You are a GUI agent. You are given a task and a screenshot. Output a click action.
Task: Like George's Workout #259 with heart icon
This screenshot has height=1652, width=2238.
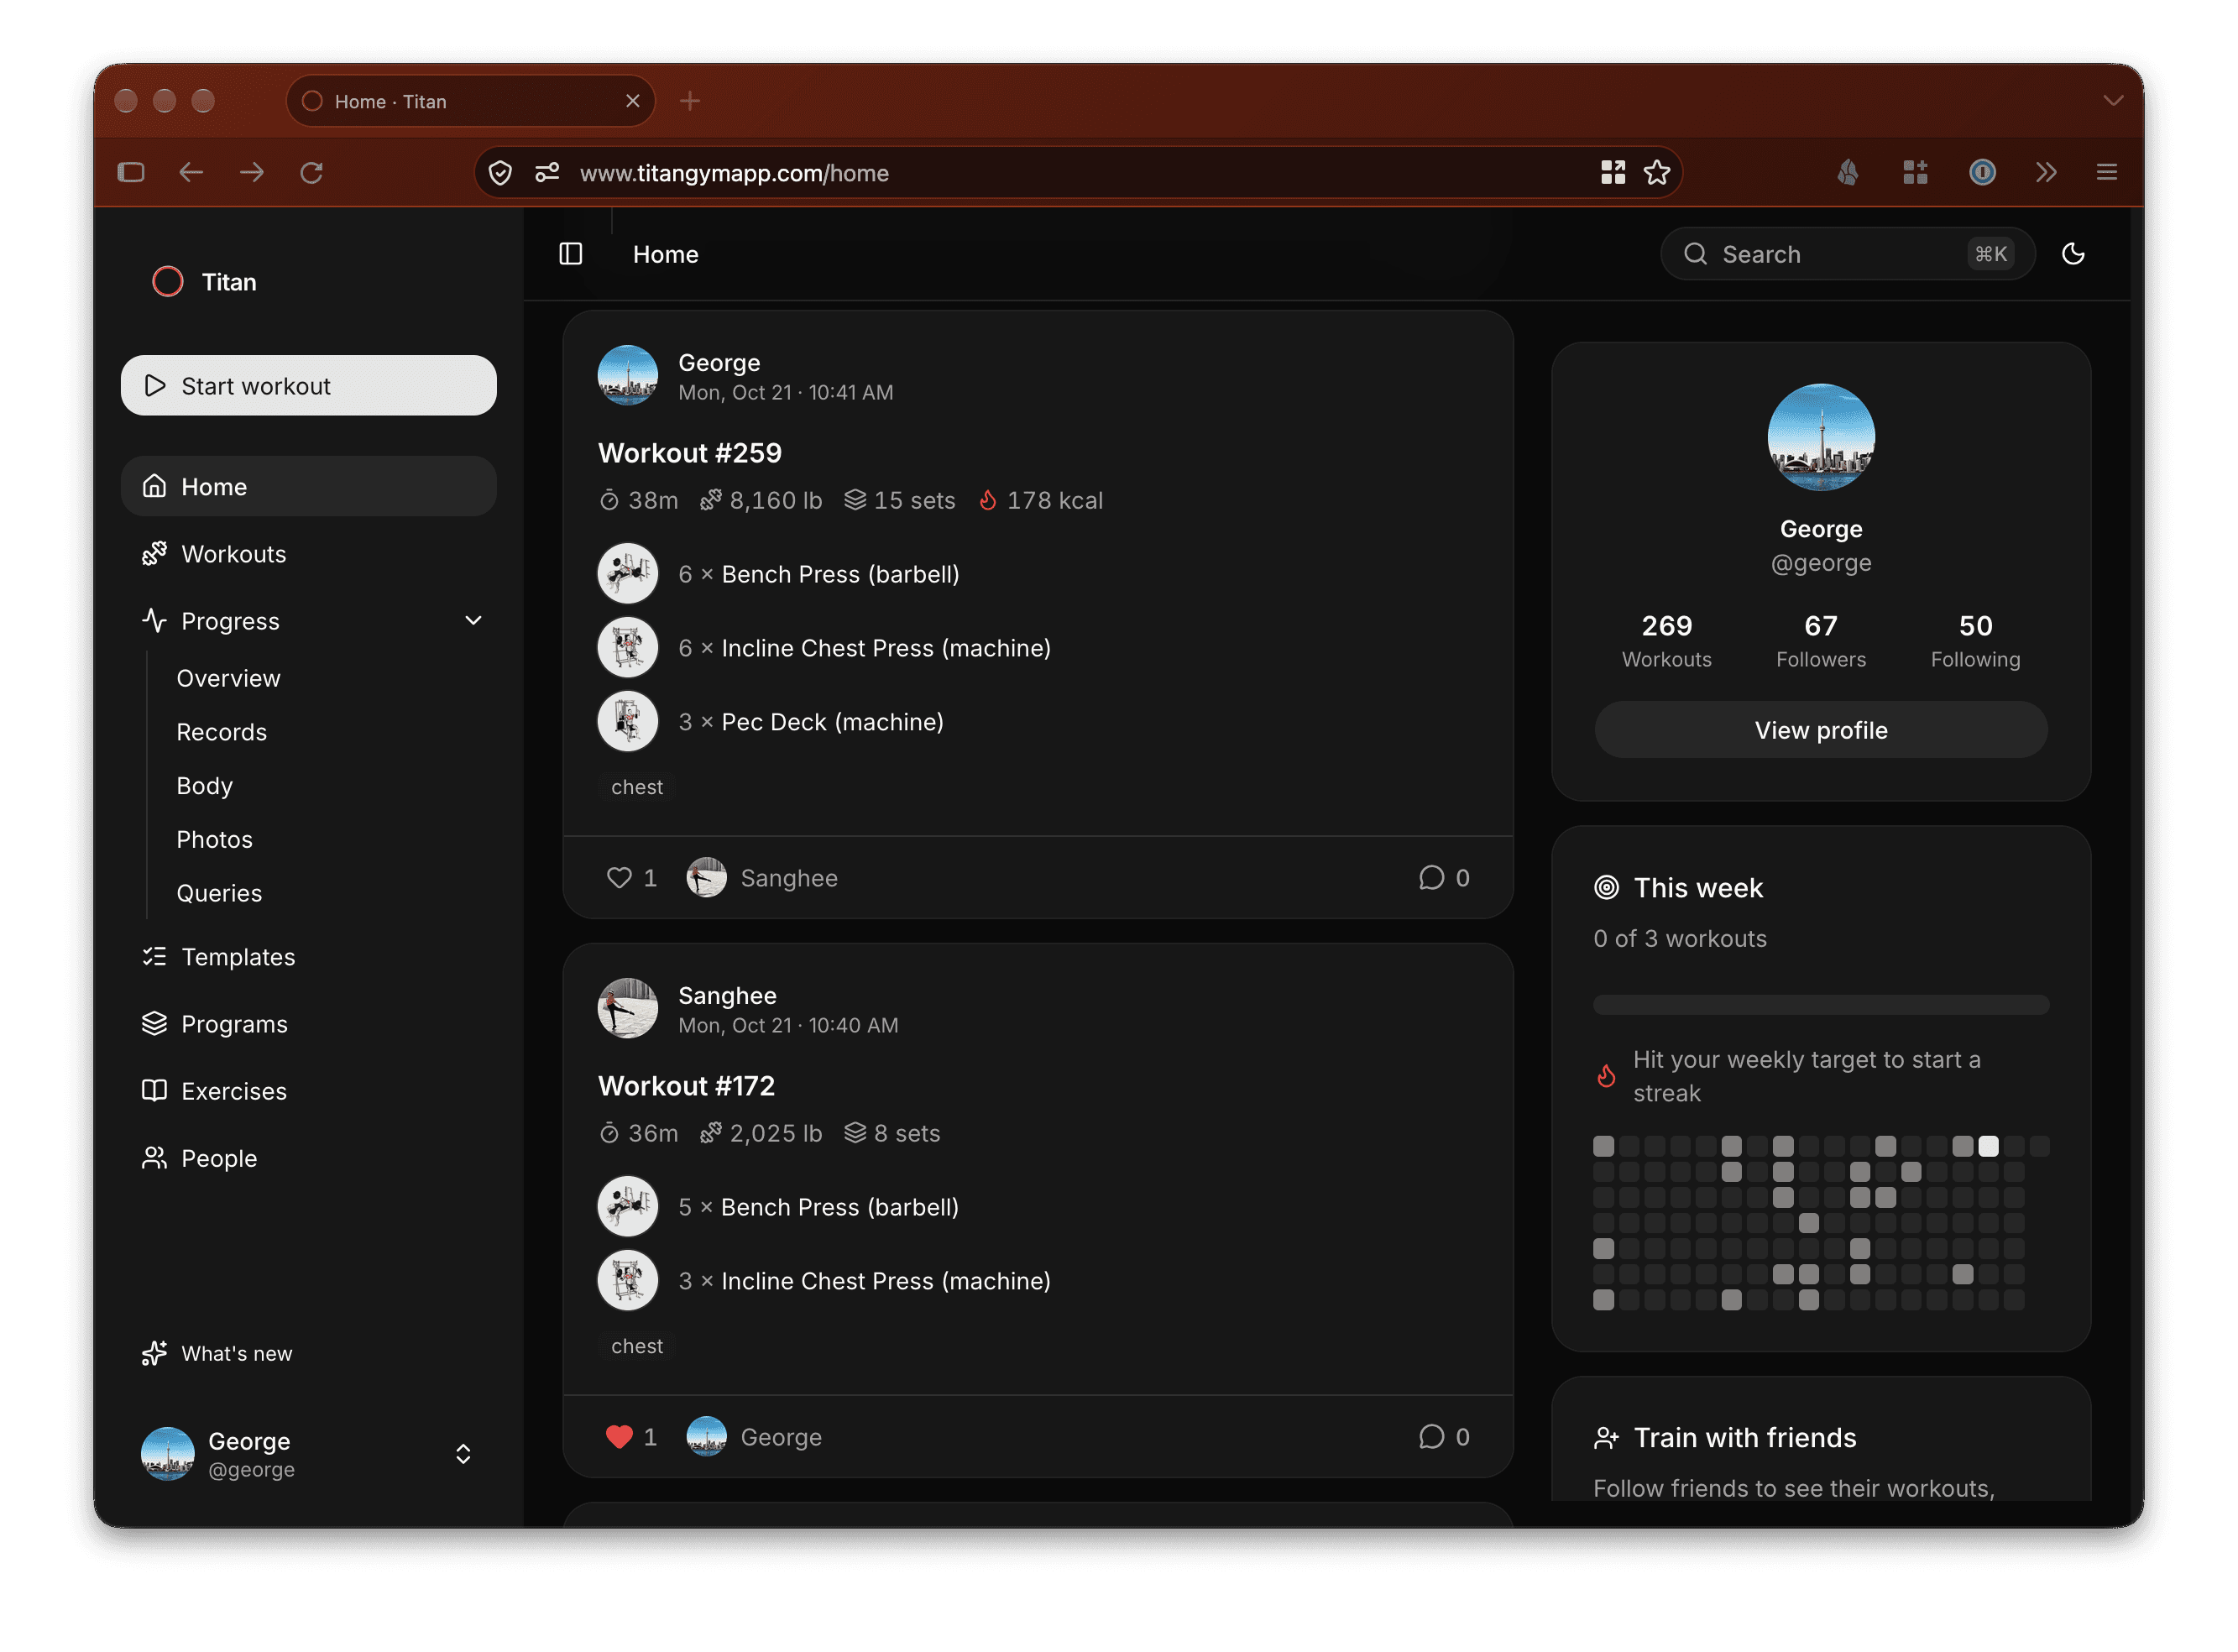[619, 878]
